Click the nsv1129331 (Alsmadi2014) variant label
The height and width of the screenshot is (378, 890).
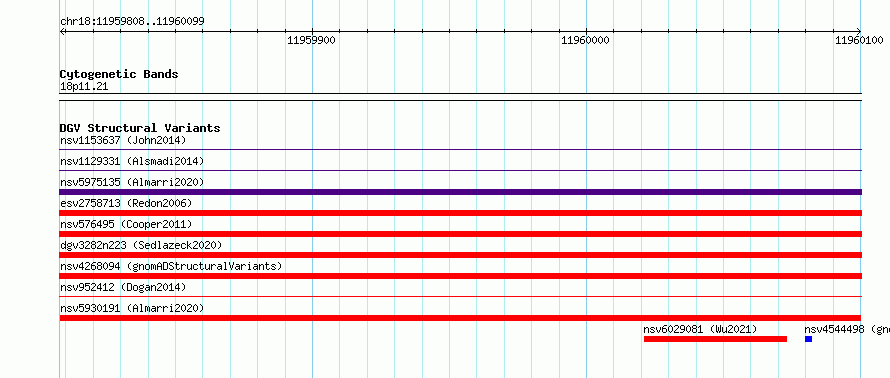(x=132, y=161)
